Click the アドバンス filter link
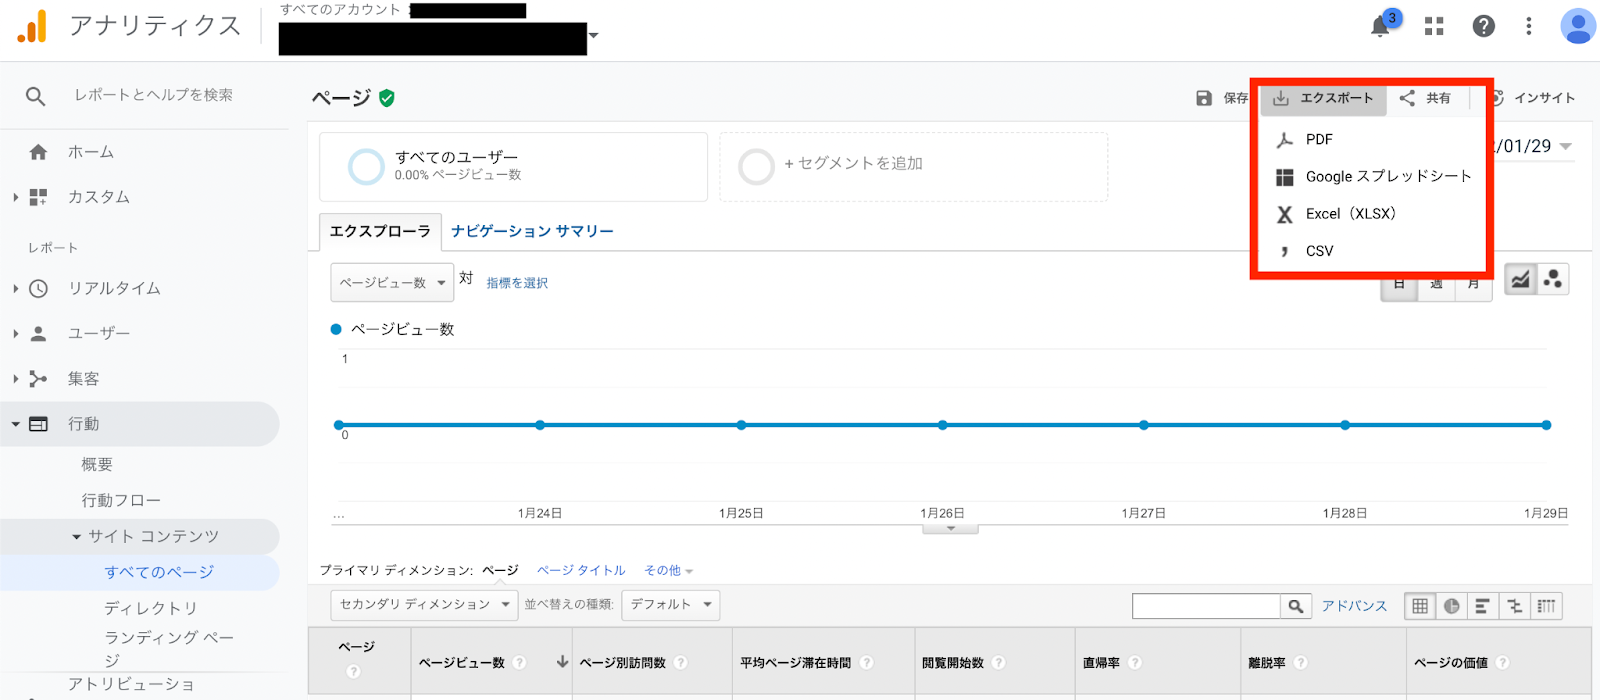 point(1354,606)
